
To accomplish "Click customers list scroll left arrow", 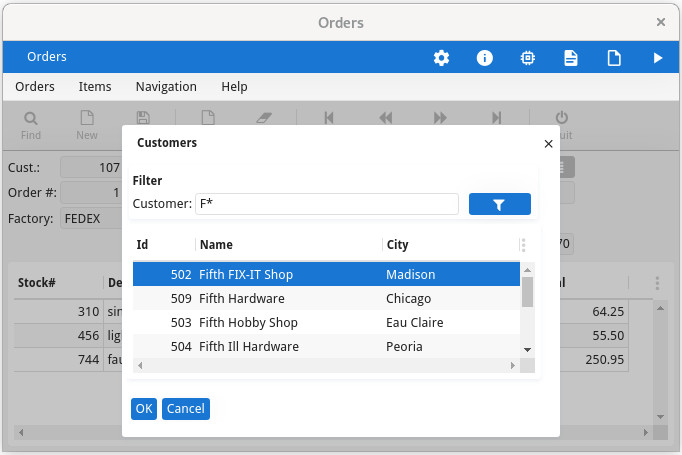I will [x=140, y=366].
